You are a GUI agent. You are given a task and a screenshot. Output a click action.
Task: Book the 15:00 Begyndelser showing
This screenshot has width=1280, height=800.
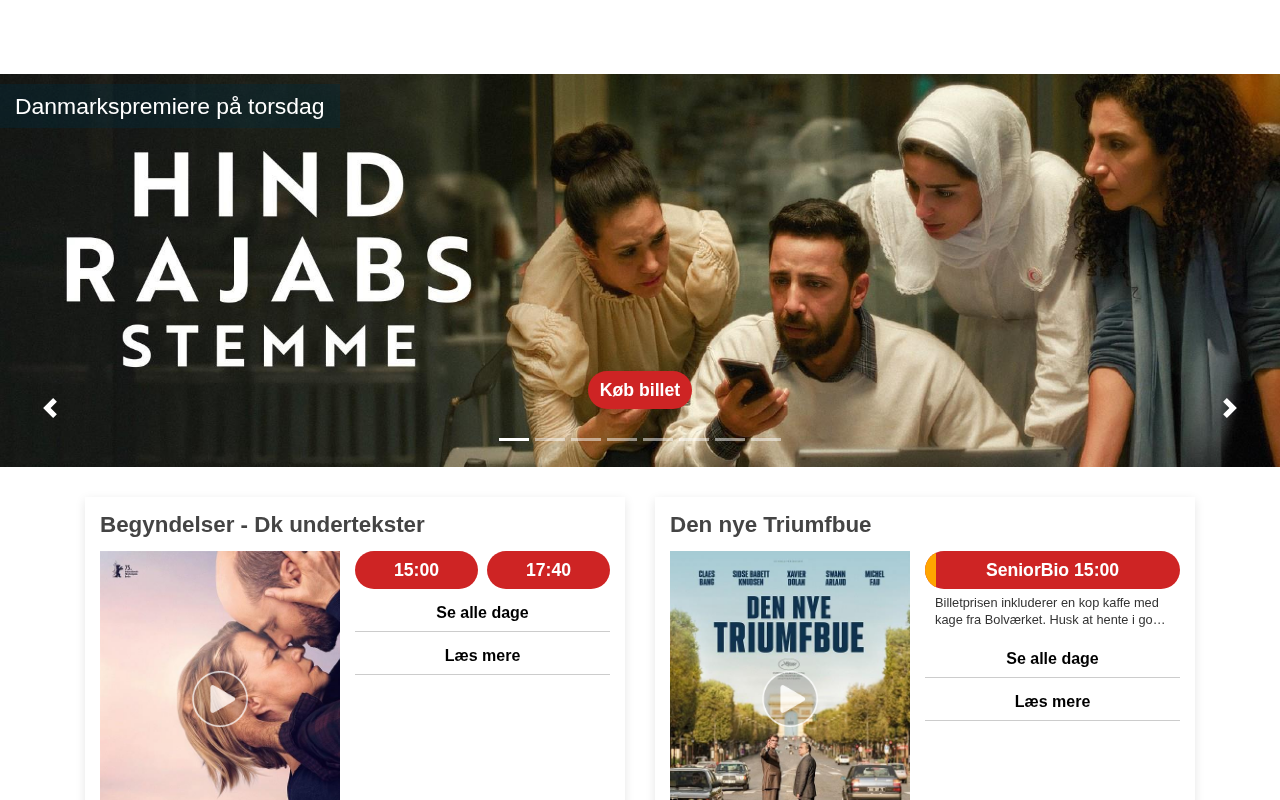[x=416, y=570]
